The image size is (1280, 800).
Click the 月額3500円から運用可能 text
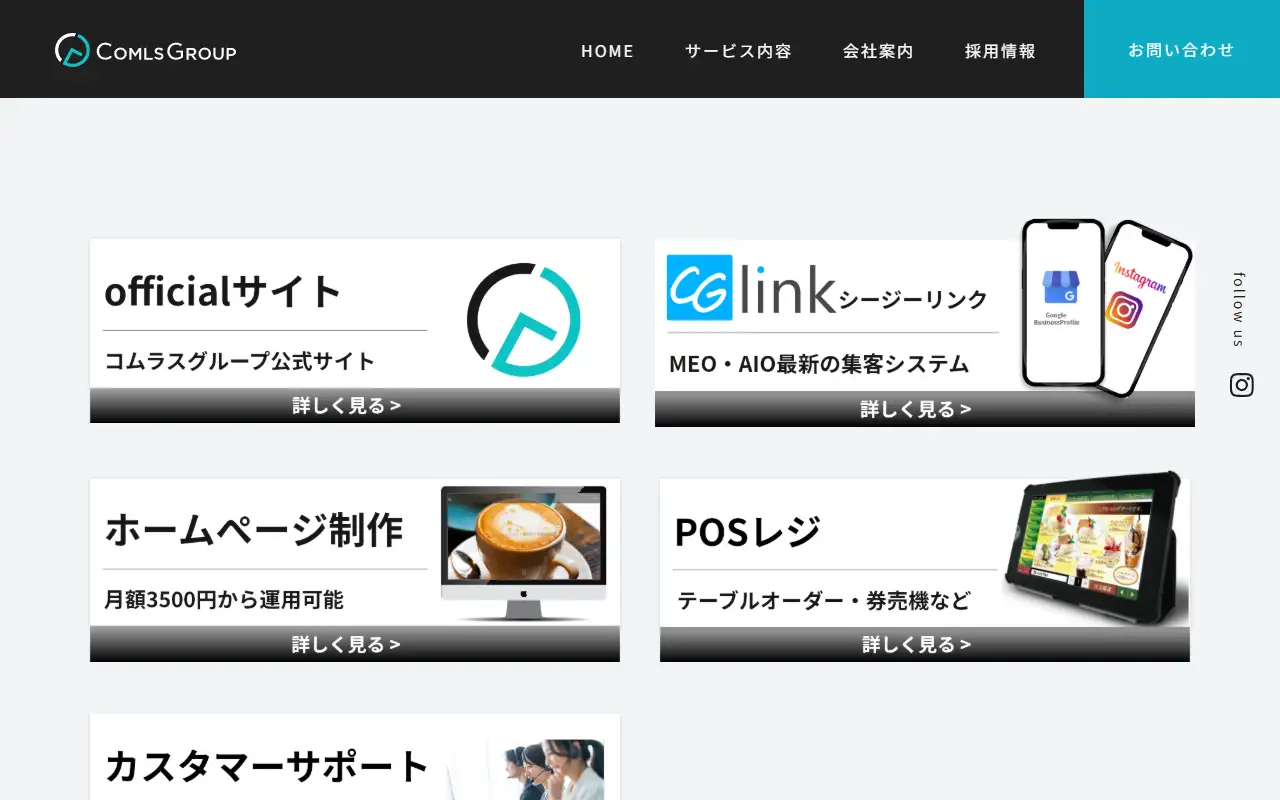[x=224, y=600]
